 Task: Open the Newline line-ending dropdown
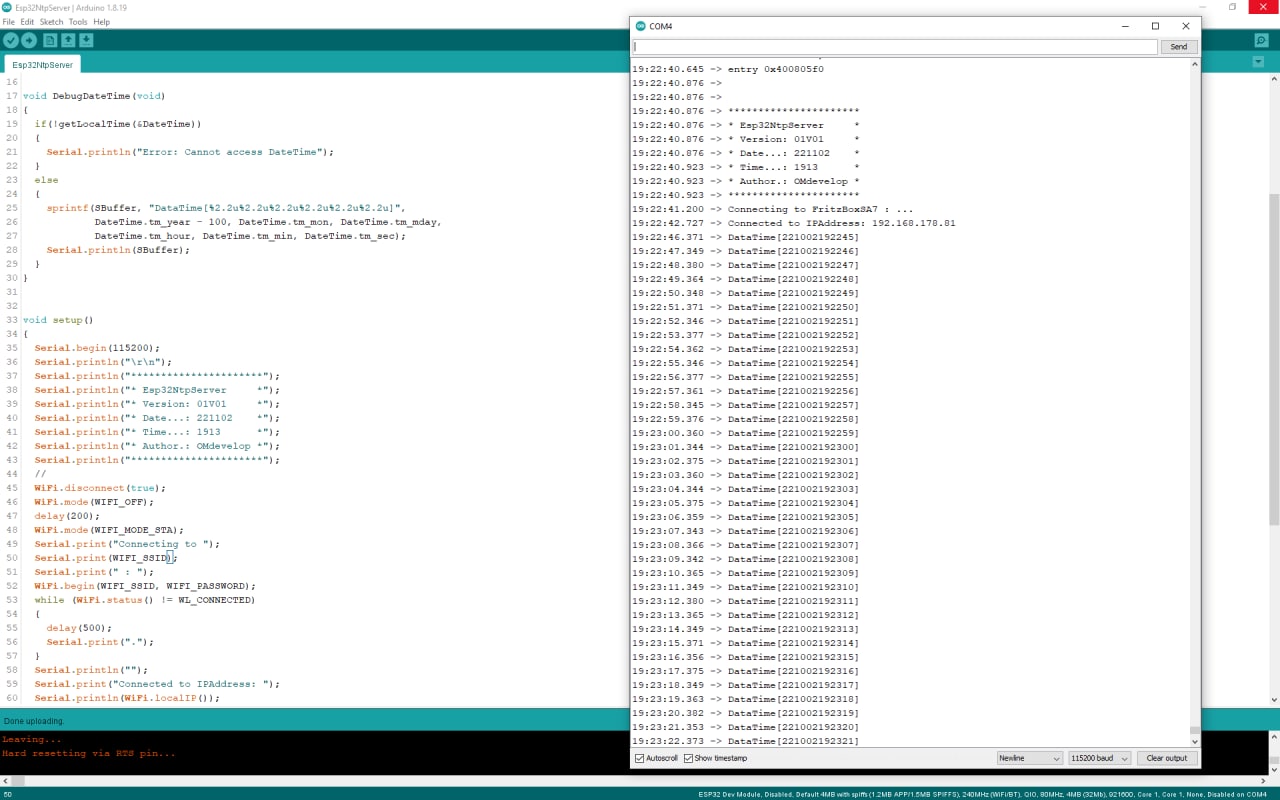pos(1029,758)
